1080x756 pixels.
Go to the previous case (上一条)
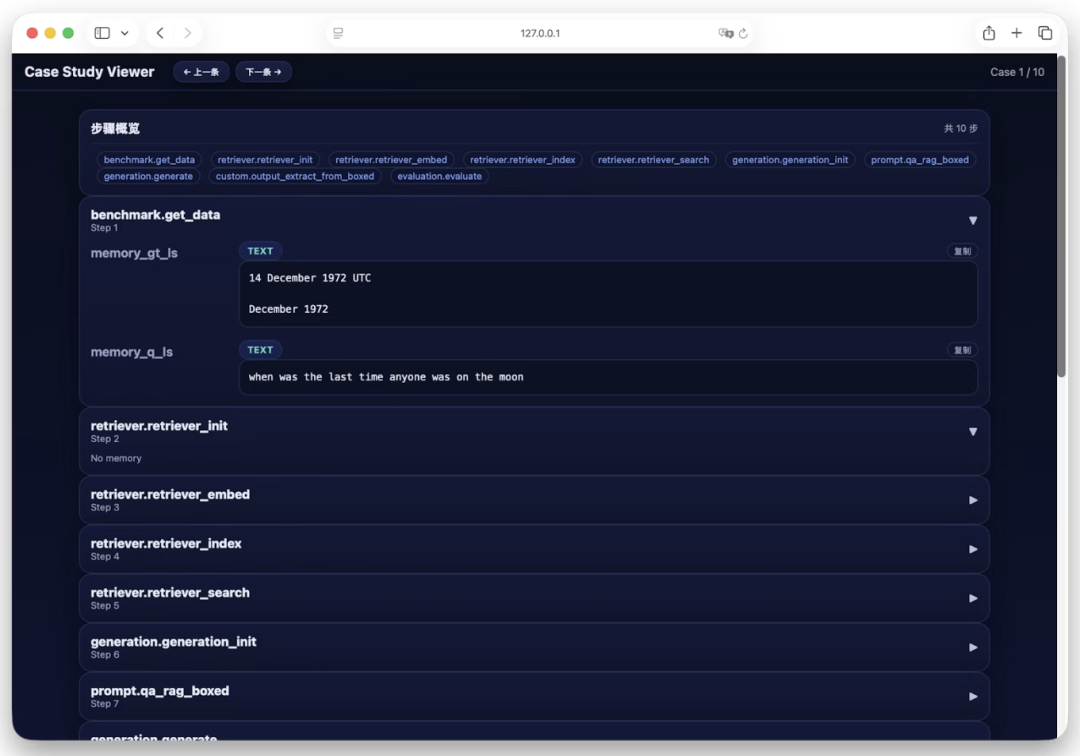(x=201, y=72)
